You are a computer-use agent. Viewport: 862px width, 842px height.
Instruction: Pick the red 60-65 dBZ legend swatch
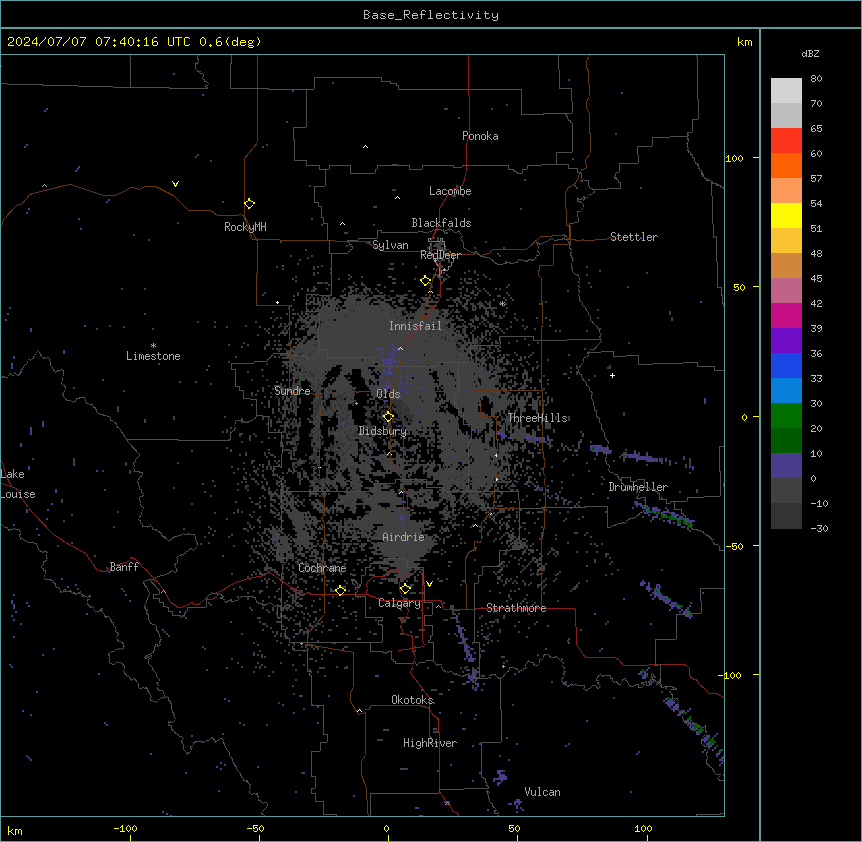click(x=786, y=140)
